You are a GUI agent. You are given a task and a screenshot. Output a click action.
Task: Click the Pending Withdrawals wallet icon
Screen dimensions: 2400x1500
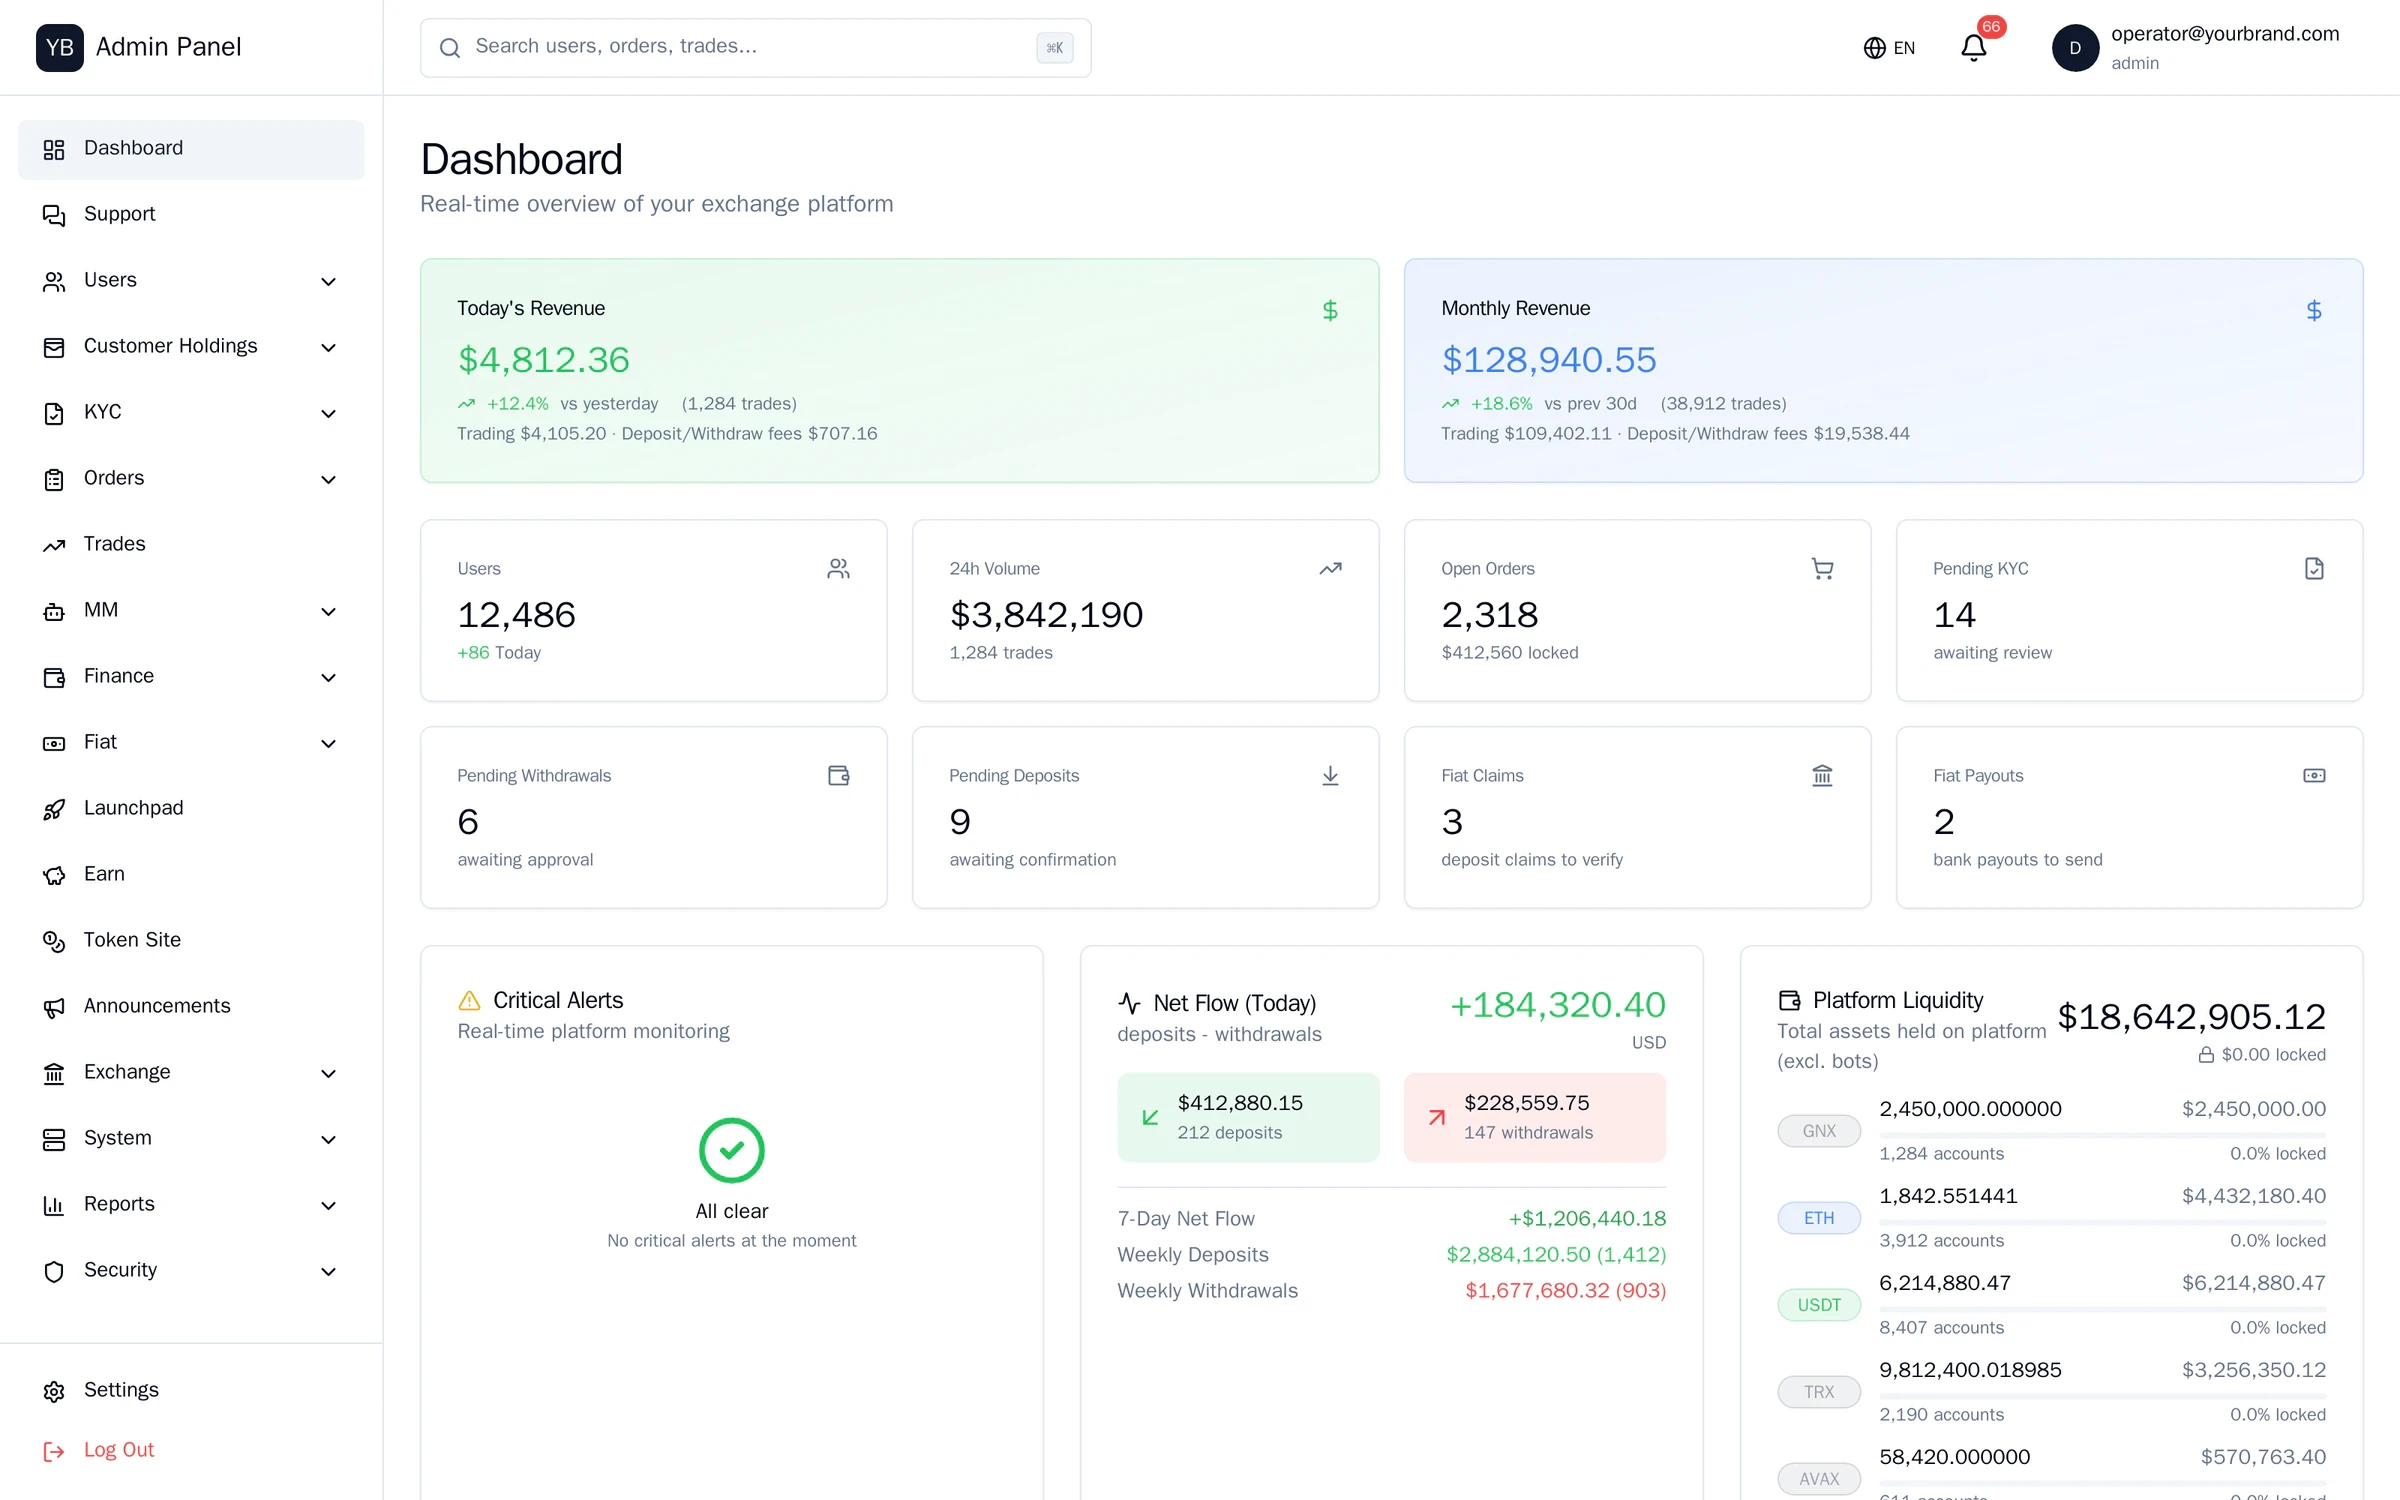838,776
